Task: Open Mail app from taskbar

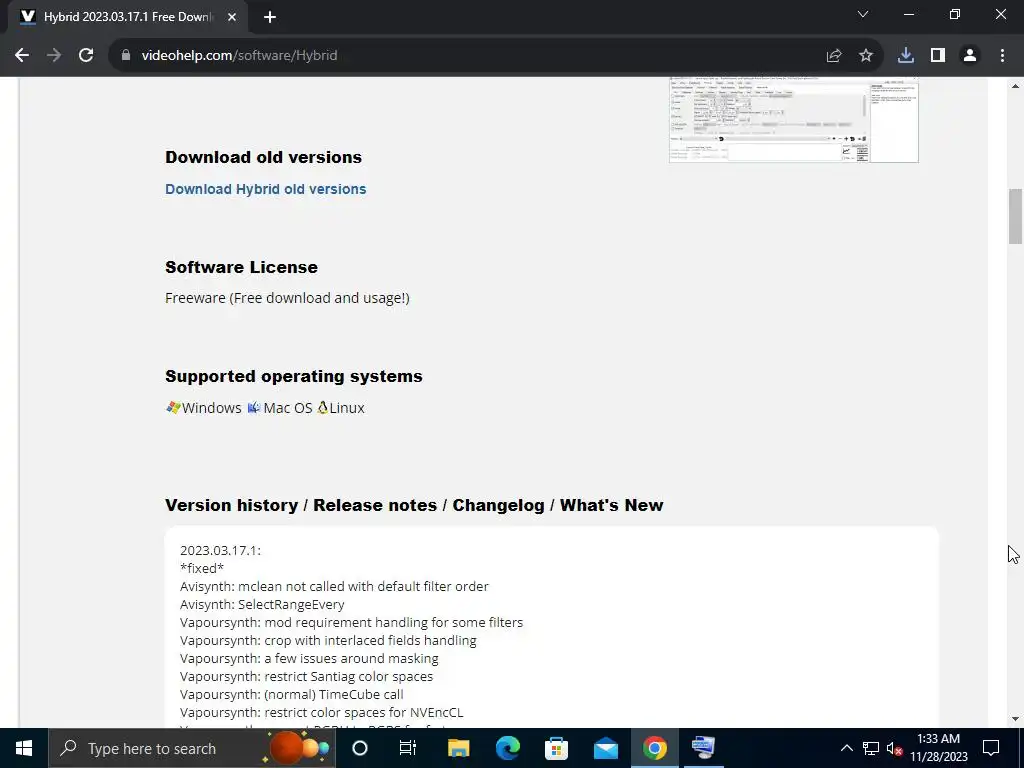Action: pyautogui.click(x=606, y=748)
